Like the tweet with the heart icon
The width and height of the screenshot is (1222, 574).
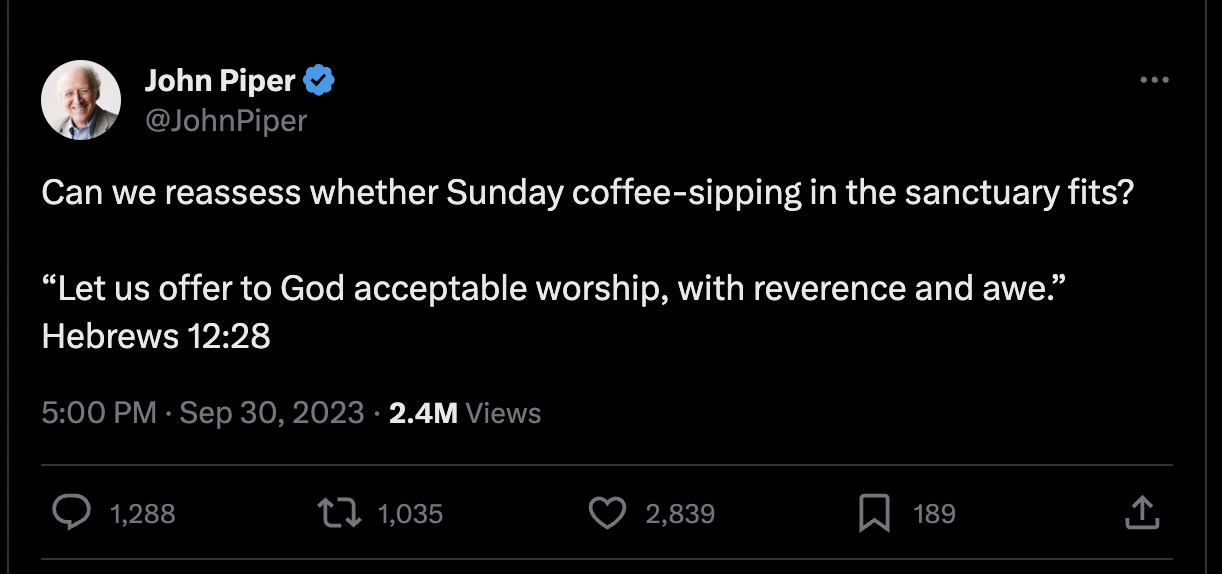click(x=606, y=514)
